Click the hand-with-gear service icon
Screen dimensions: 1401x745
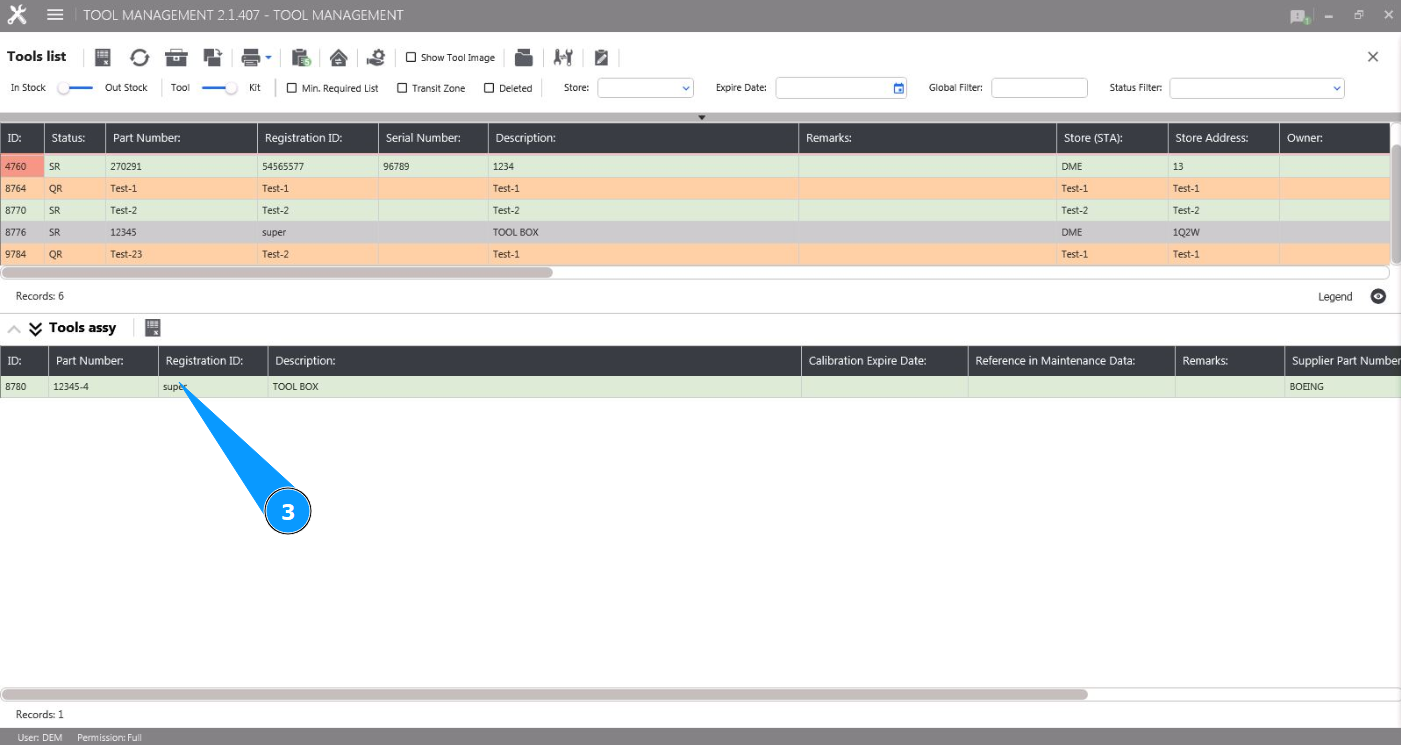tap(376, 57)
